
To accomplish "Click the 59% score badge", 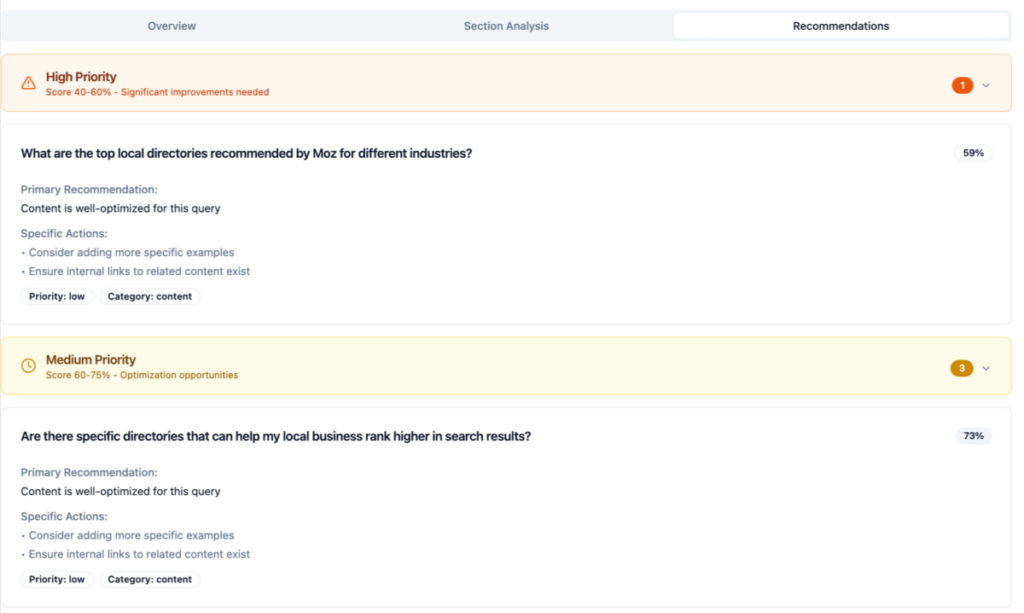I will [972, 153].
